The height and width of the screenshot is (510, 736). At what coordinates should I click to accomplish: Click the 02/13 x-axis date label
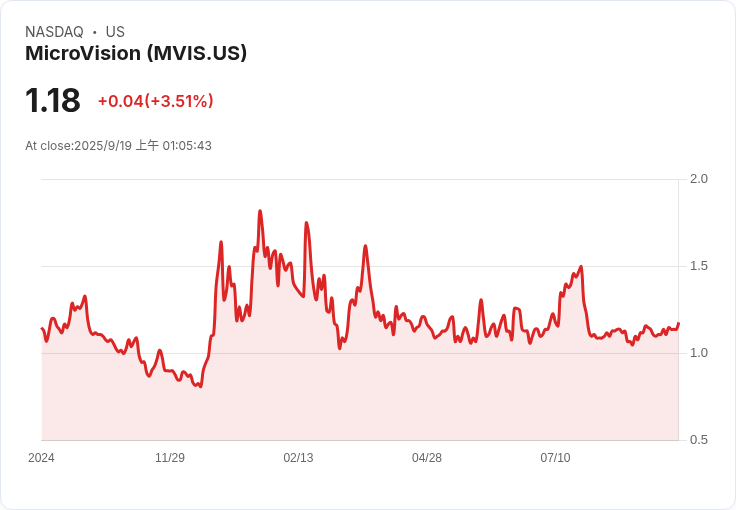[298, 457]
